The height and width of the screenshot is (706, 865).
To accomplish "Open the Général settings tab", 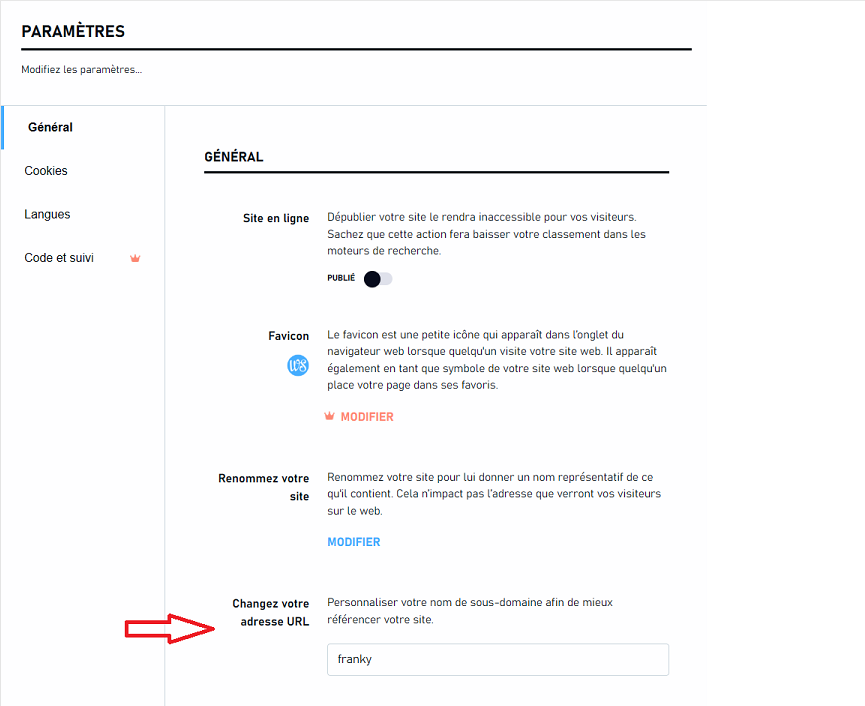I will pos(50,127).
